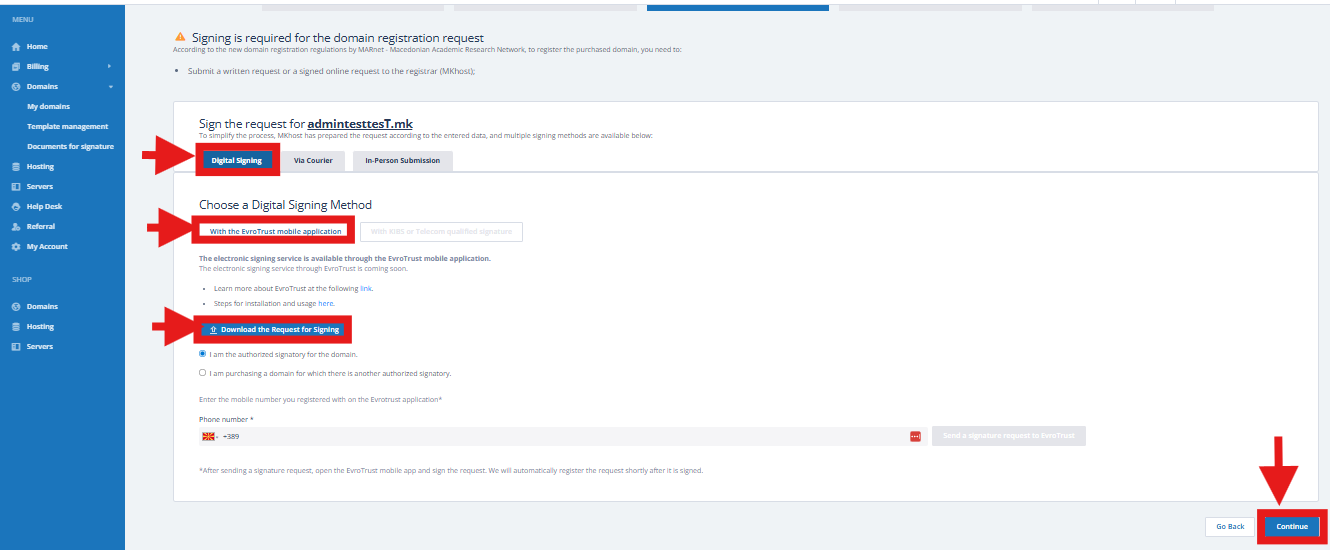This screenshot has height=550, width=1330.
Task: Open Referral menu item
Action: pyautogui.click(x=41, y=227)
